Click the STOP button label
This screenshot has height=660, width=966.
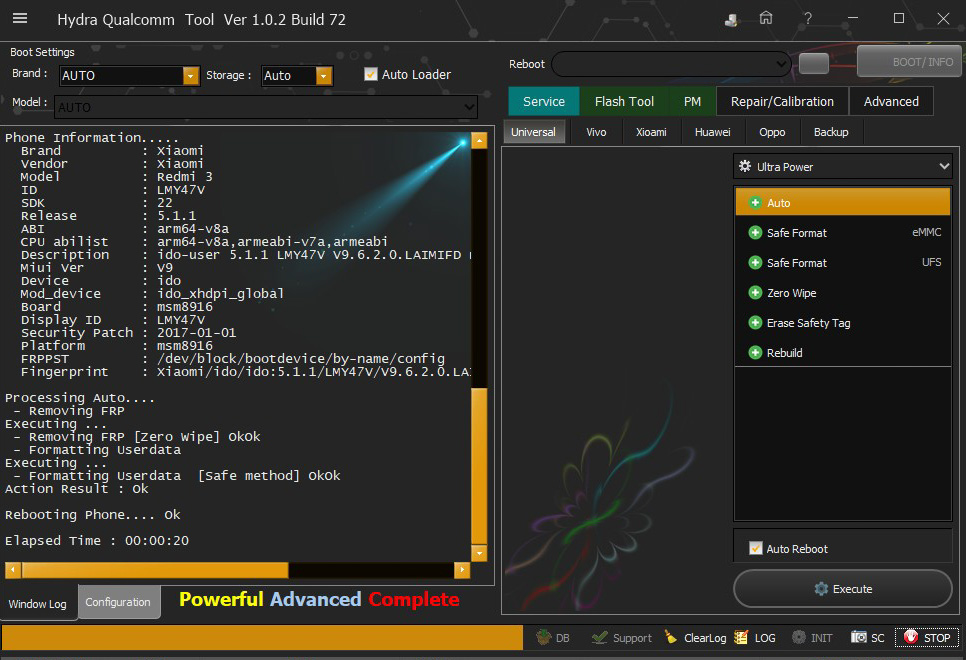tap(936, 638)
